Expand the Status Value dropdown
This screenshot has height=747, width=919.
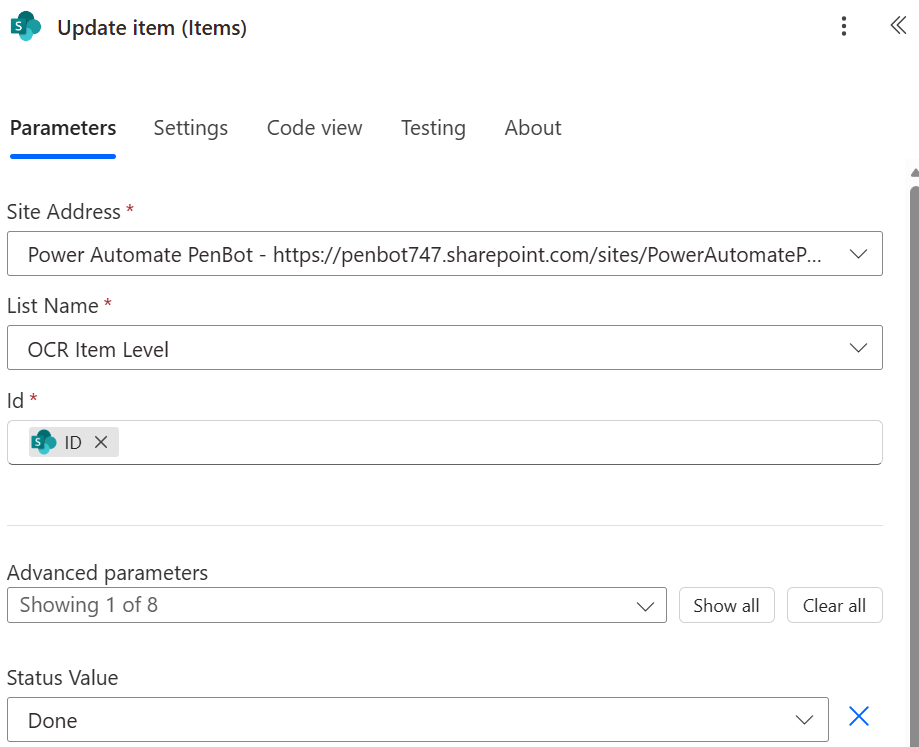(804, 720)
